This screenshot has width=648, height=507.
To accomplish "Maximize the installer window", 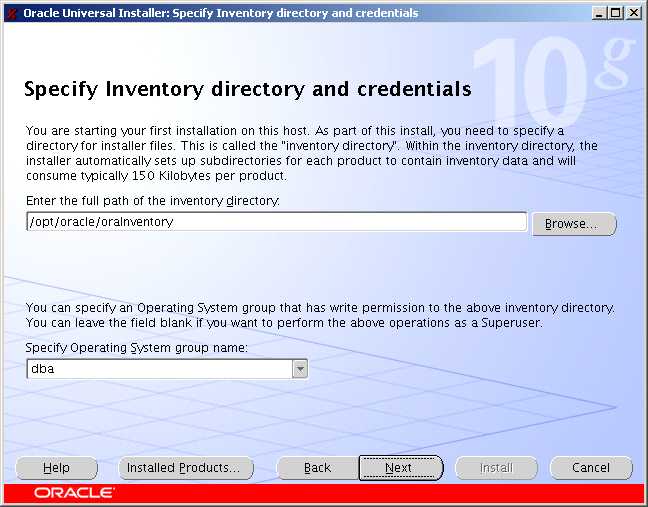I will [x=615, y=13].
